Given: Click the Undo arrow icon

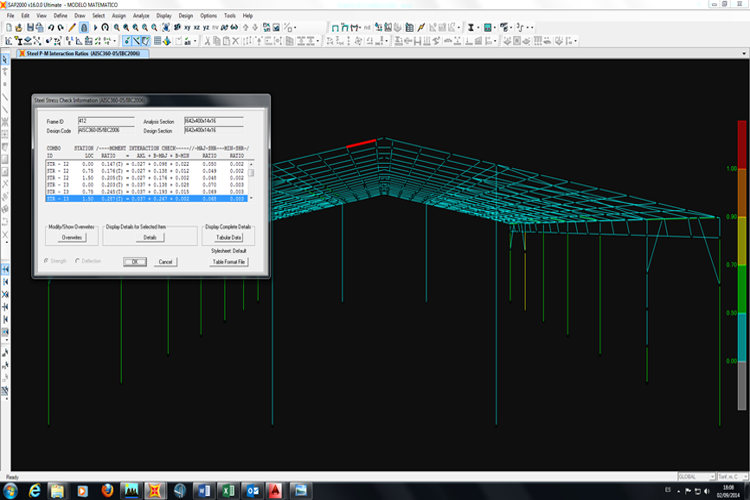Looking at the screenshot, I should click(x=51, y=28).
